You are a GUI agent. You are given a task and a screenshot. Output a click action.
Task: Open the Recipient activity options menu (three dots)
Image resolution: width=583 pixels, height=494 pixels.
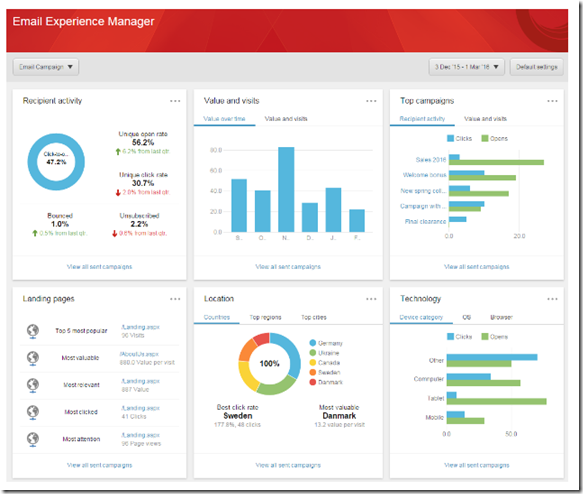point(175,101)
